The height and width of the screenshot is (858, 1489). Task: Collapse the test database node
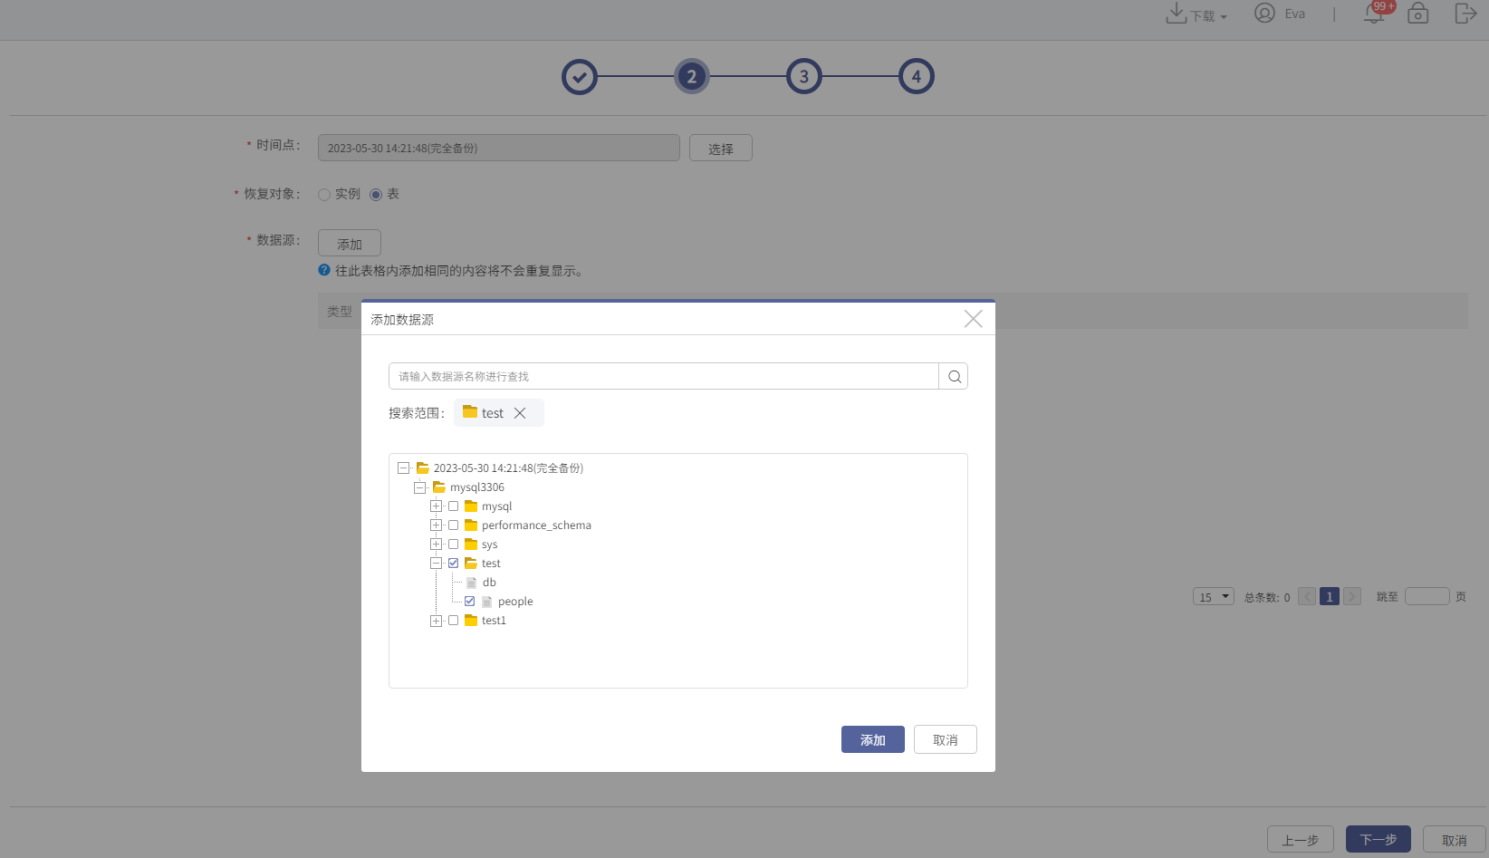pos(436,563)
